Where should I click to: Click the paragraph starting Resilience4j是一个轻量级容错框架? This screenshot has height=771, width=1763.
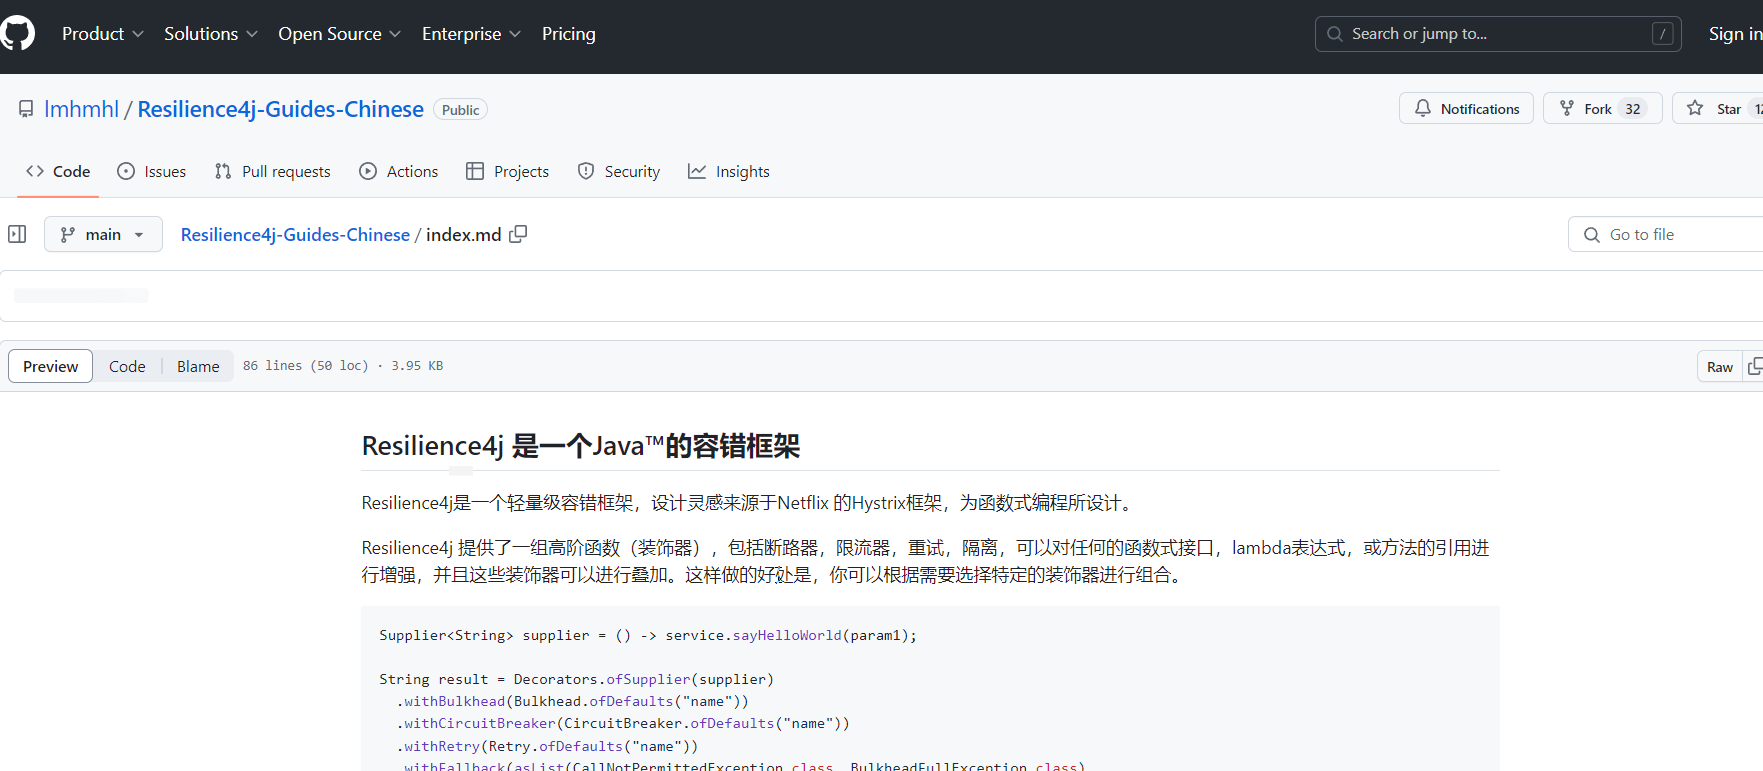point(749,503)
